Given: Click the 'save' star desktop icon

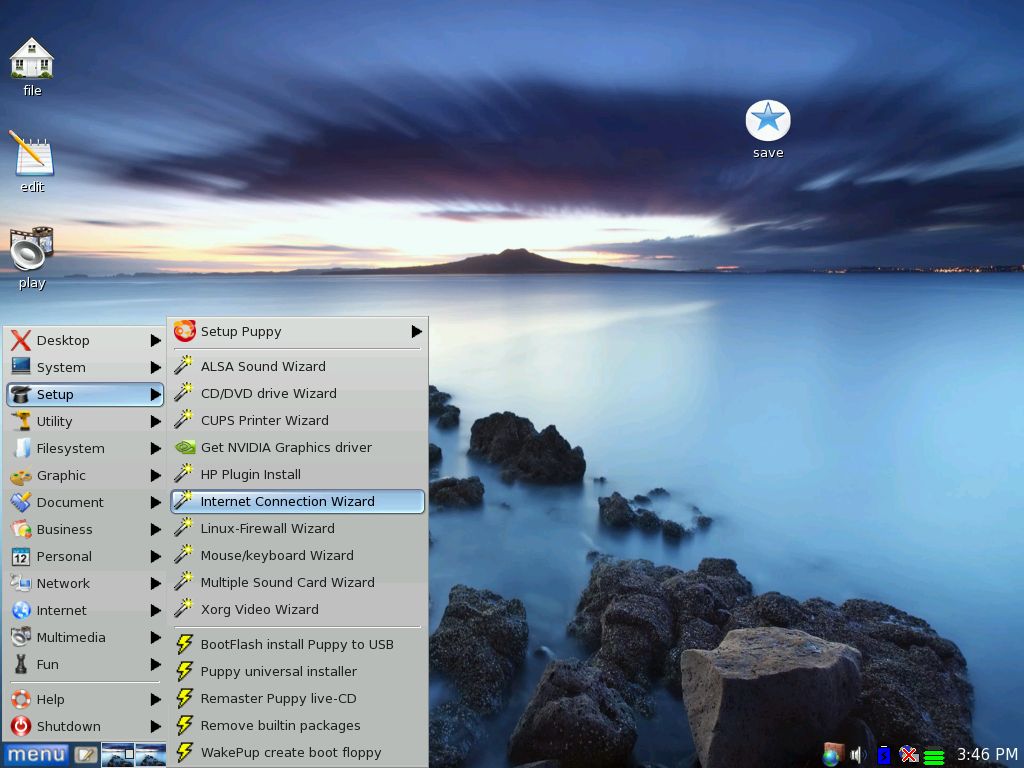Looking at the screenshot, I should [768, 121].
